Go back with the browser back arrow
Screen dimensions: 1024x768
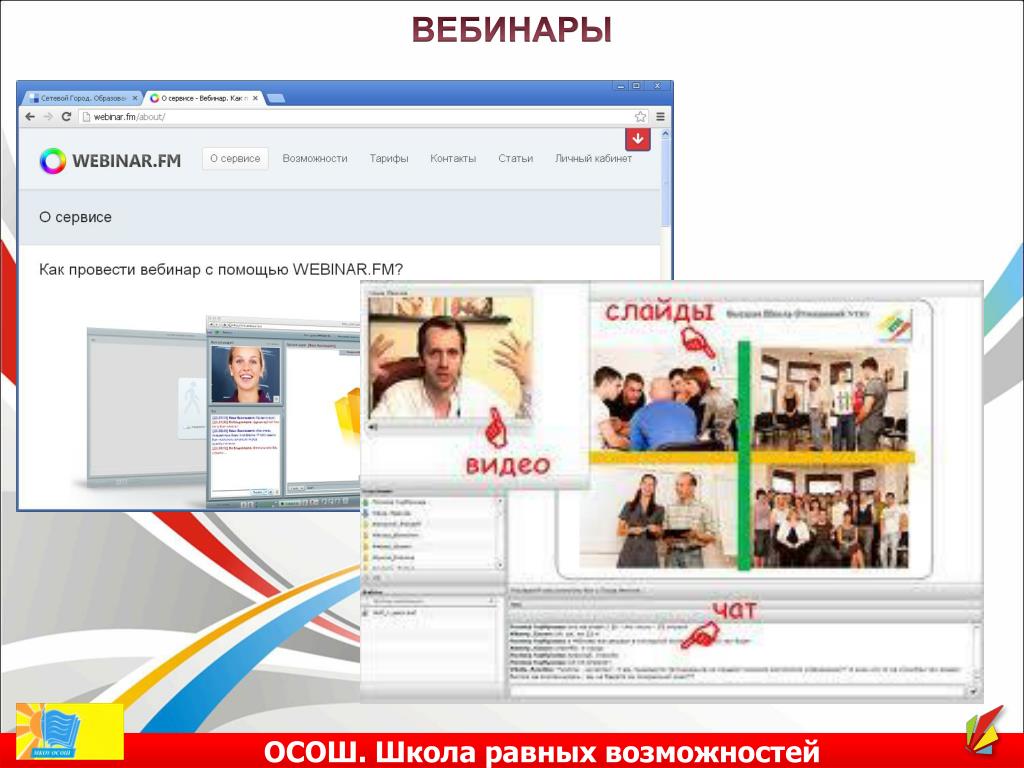click(30, 116)
